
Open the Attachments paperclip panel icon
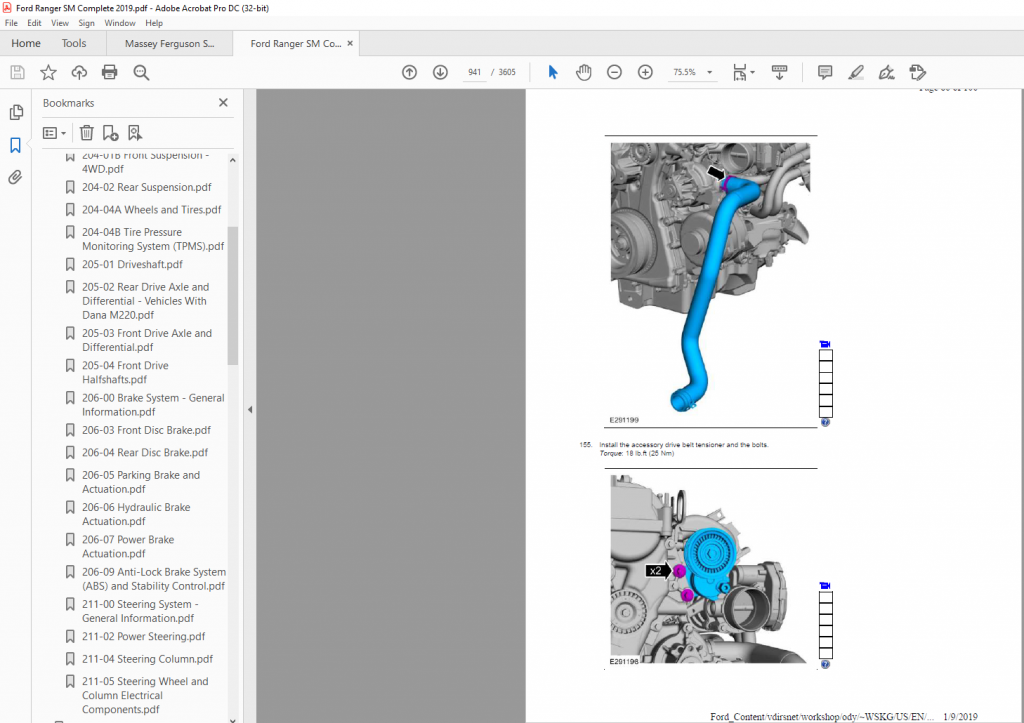15,177
